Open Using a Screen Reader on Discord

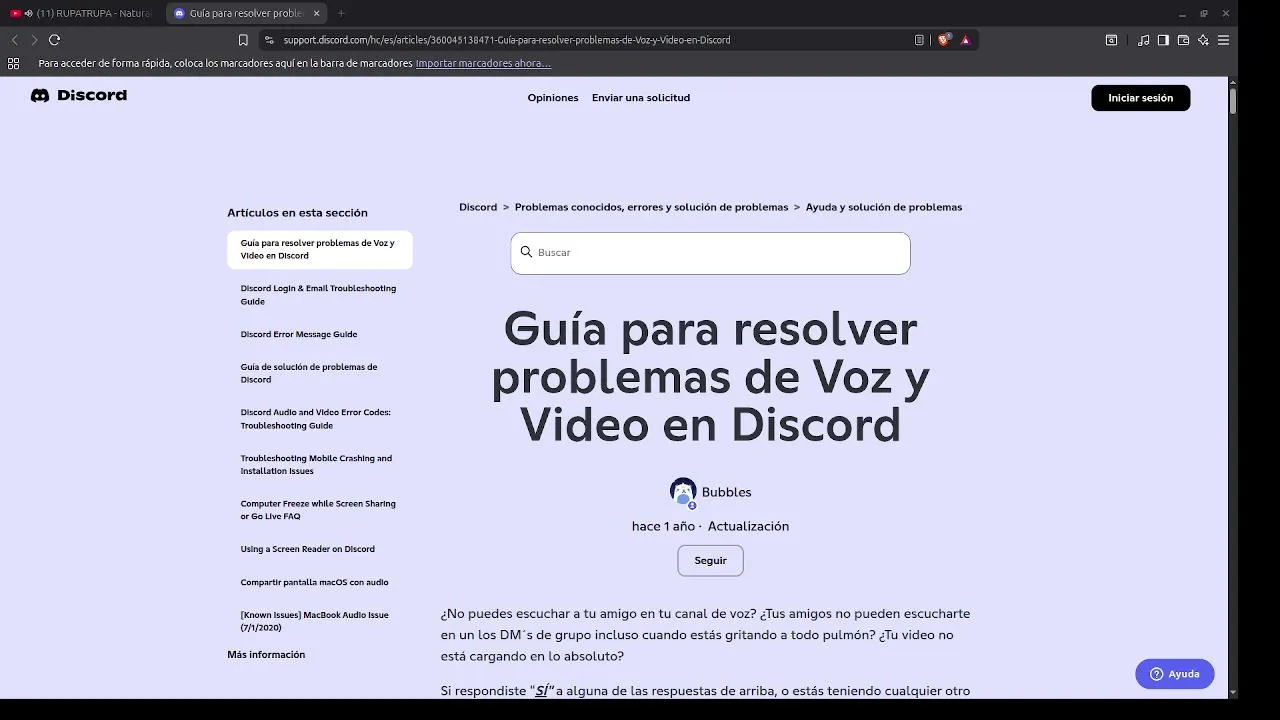coord(308,549)
